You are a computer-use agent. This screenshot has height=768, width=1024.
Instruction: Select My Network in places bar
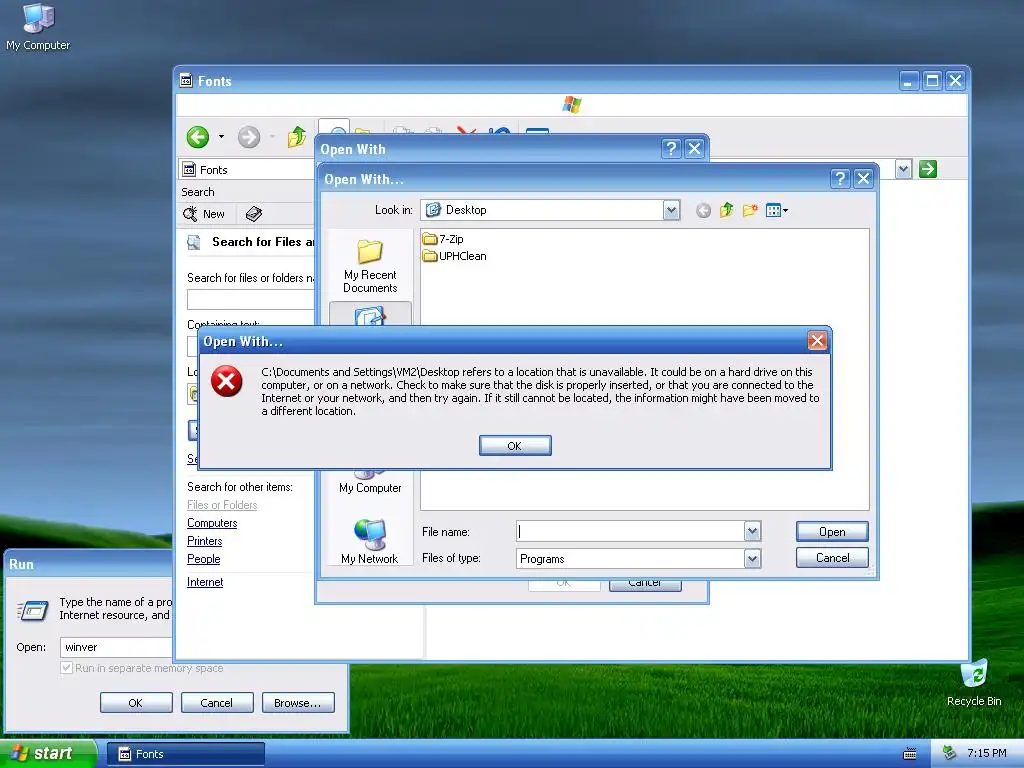pos(370,541)
